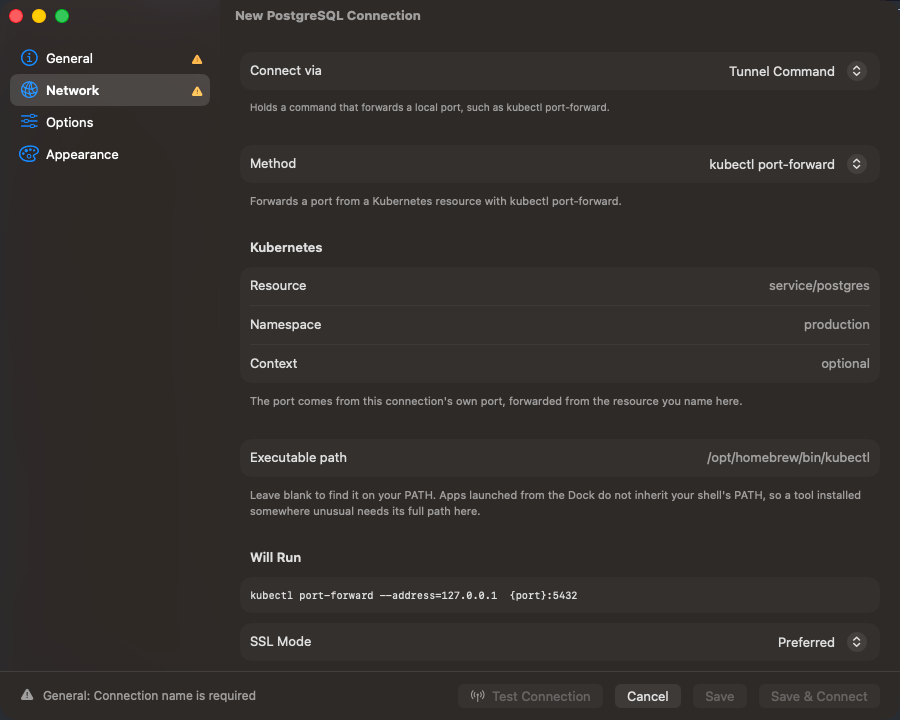Click the Cancel button
The width and height of the screenshot is (900, 720).
(647, 696)
